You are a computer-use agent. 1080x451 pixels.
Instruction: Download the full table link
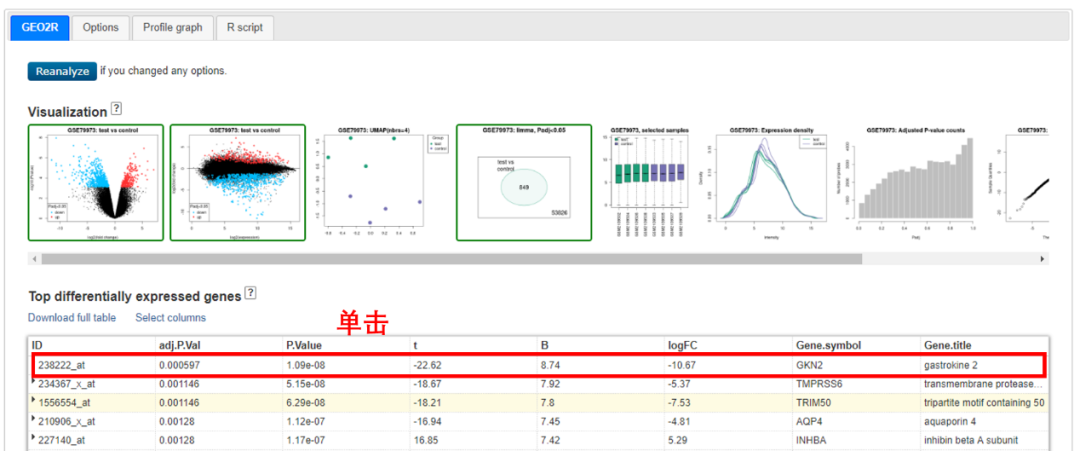[x=72, y=317]
